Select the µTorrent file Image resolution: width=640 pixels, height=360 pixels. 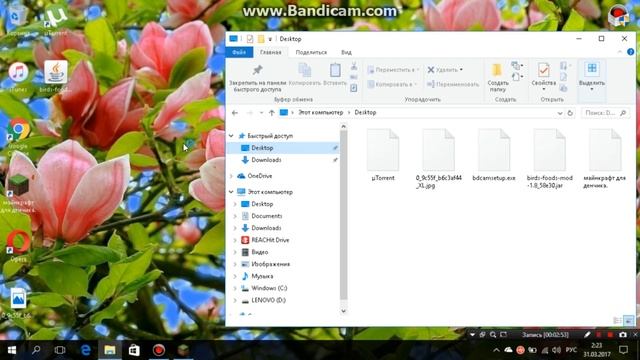pyautogui.click(x=383, y=155)
